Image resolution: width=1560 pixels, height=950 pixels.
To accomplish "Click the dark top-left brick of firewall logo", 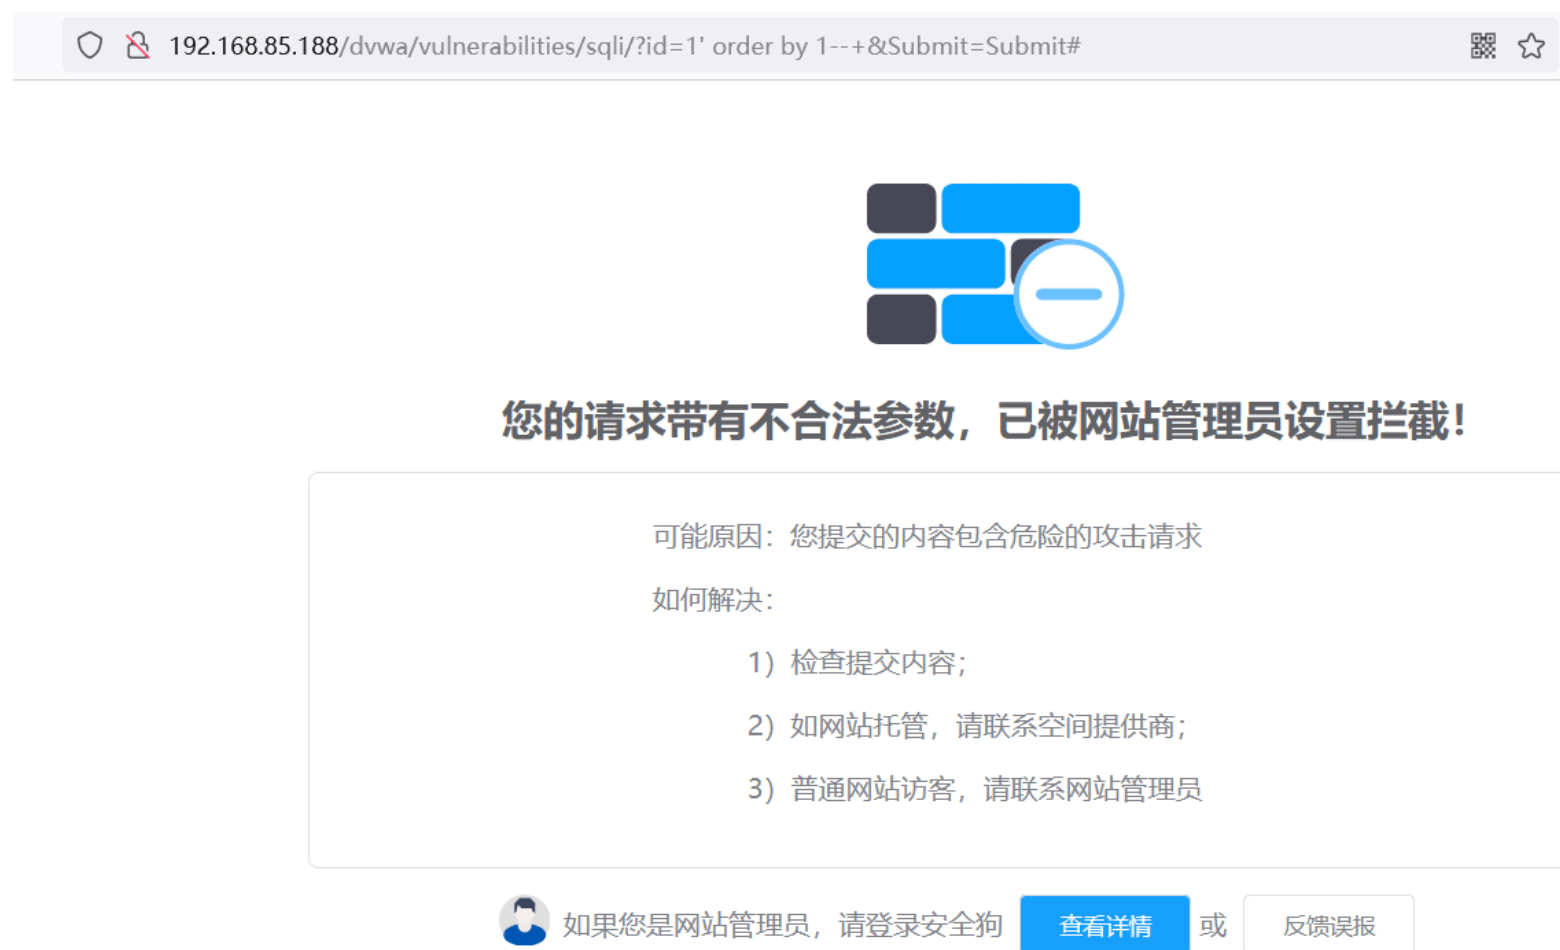I will pyautogui.click(x=901, y=208).
